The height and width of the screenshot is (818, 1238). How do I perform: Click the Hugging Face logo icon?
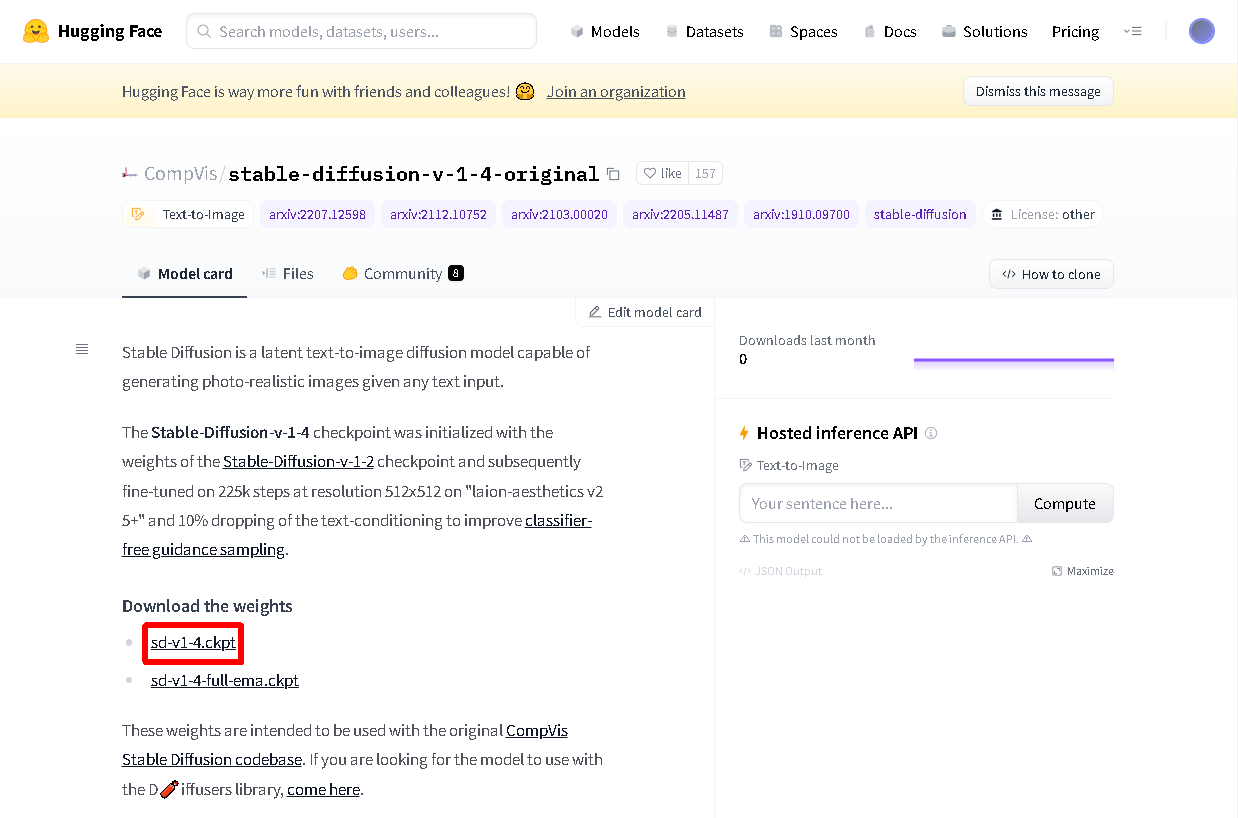tap(36, 32)
